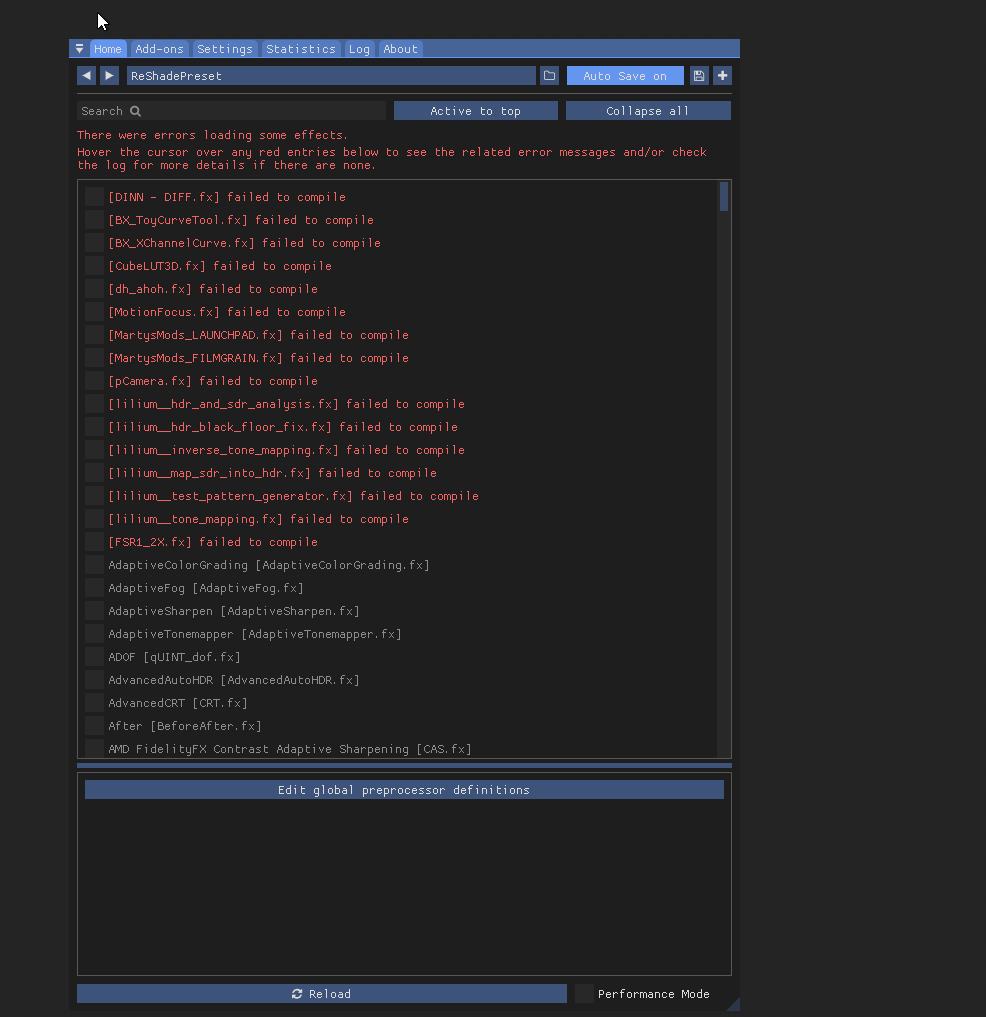Select the dh_ahoh.fx failed to compile entry
This screenshot has width=986, height=1017.
(213, 289)
